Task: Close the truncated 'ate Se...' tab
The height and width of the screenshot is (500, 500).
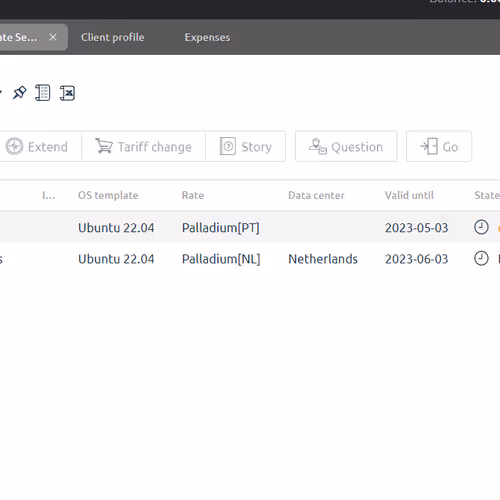Action: (x=53, y=37)
